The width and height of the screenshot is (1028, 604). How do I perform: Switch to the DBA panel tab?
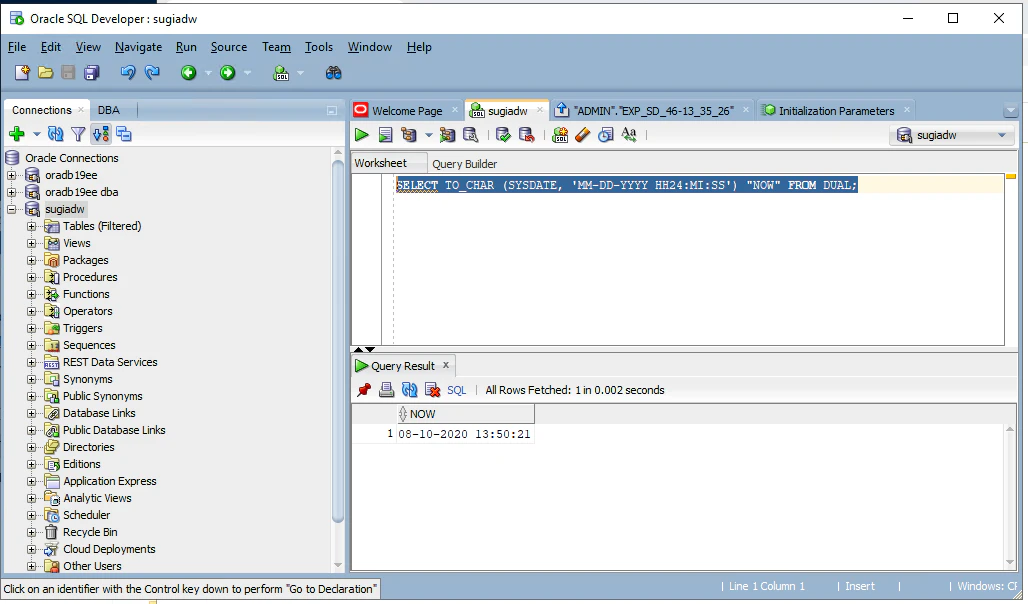coord(109,110)
